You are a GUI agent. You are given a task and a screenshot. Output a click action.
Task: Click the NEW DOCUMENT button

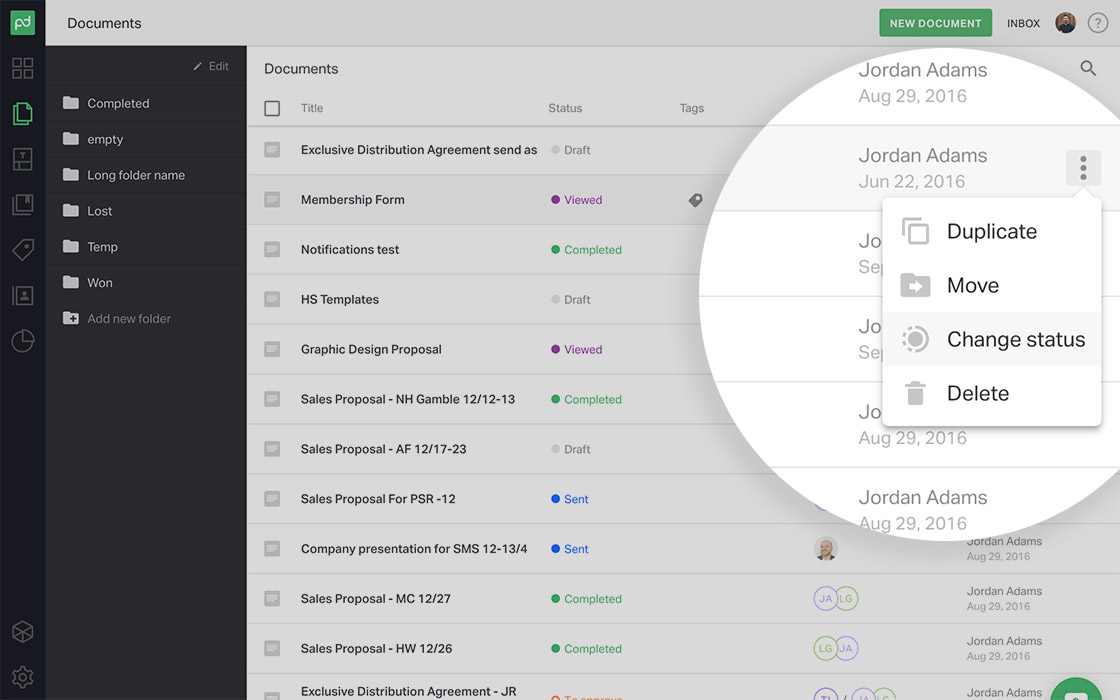pos(935,23)
